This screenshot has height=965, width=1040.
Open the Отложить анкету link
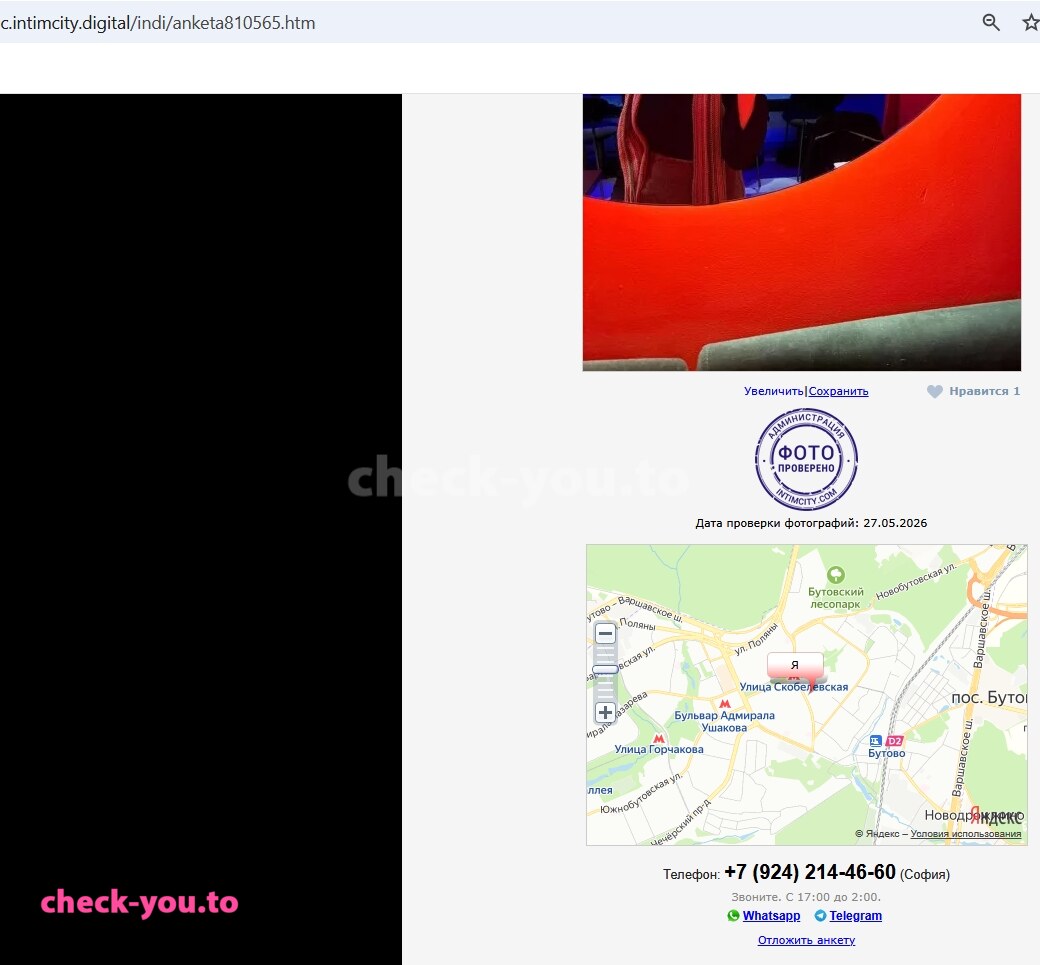tap(807, 940)
